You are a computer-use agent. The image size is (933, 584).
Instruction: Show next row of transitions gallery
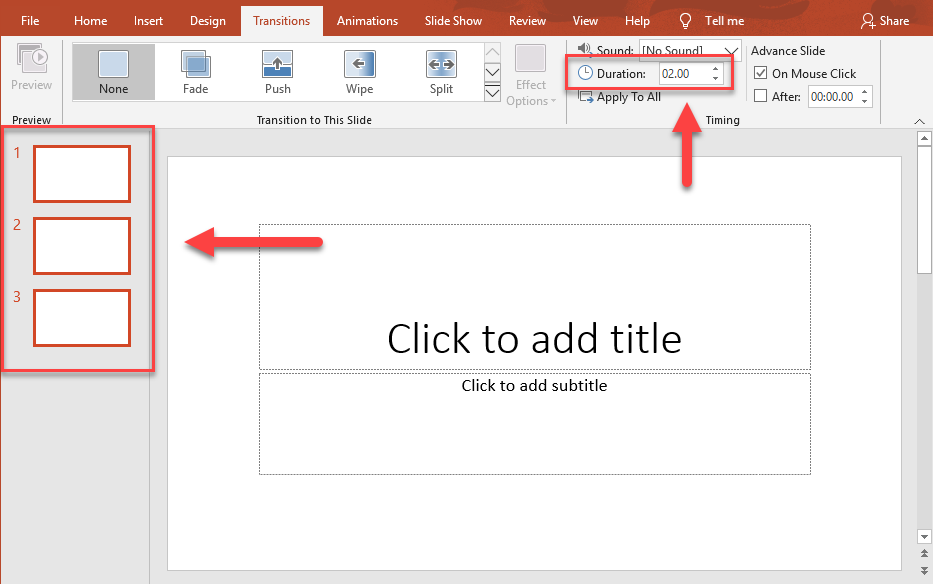pos(493,73)
